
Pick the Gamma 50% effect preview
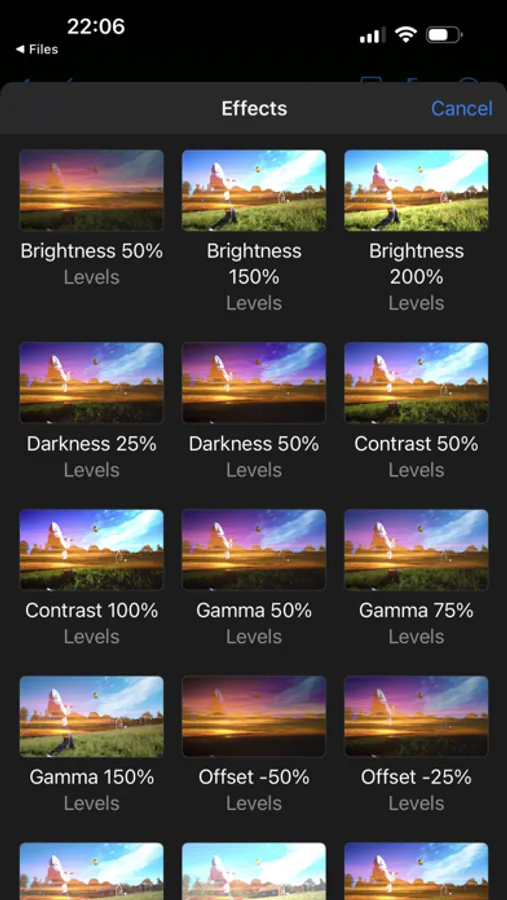(x=254, y=550)
